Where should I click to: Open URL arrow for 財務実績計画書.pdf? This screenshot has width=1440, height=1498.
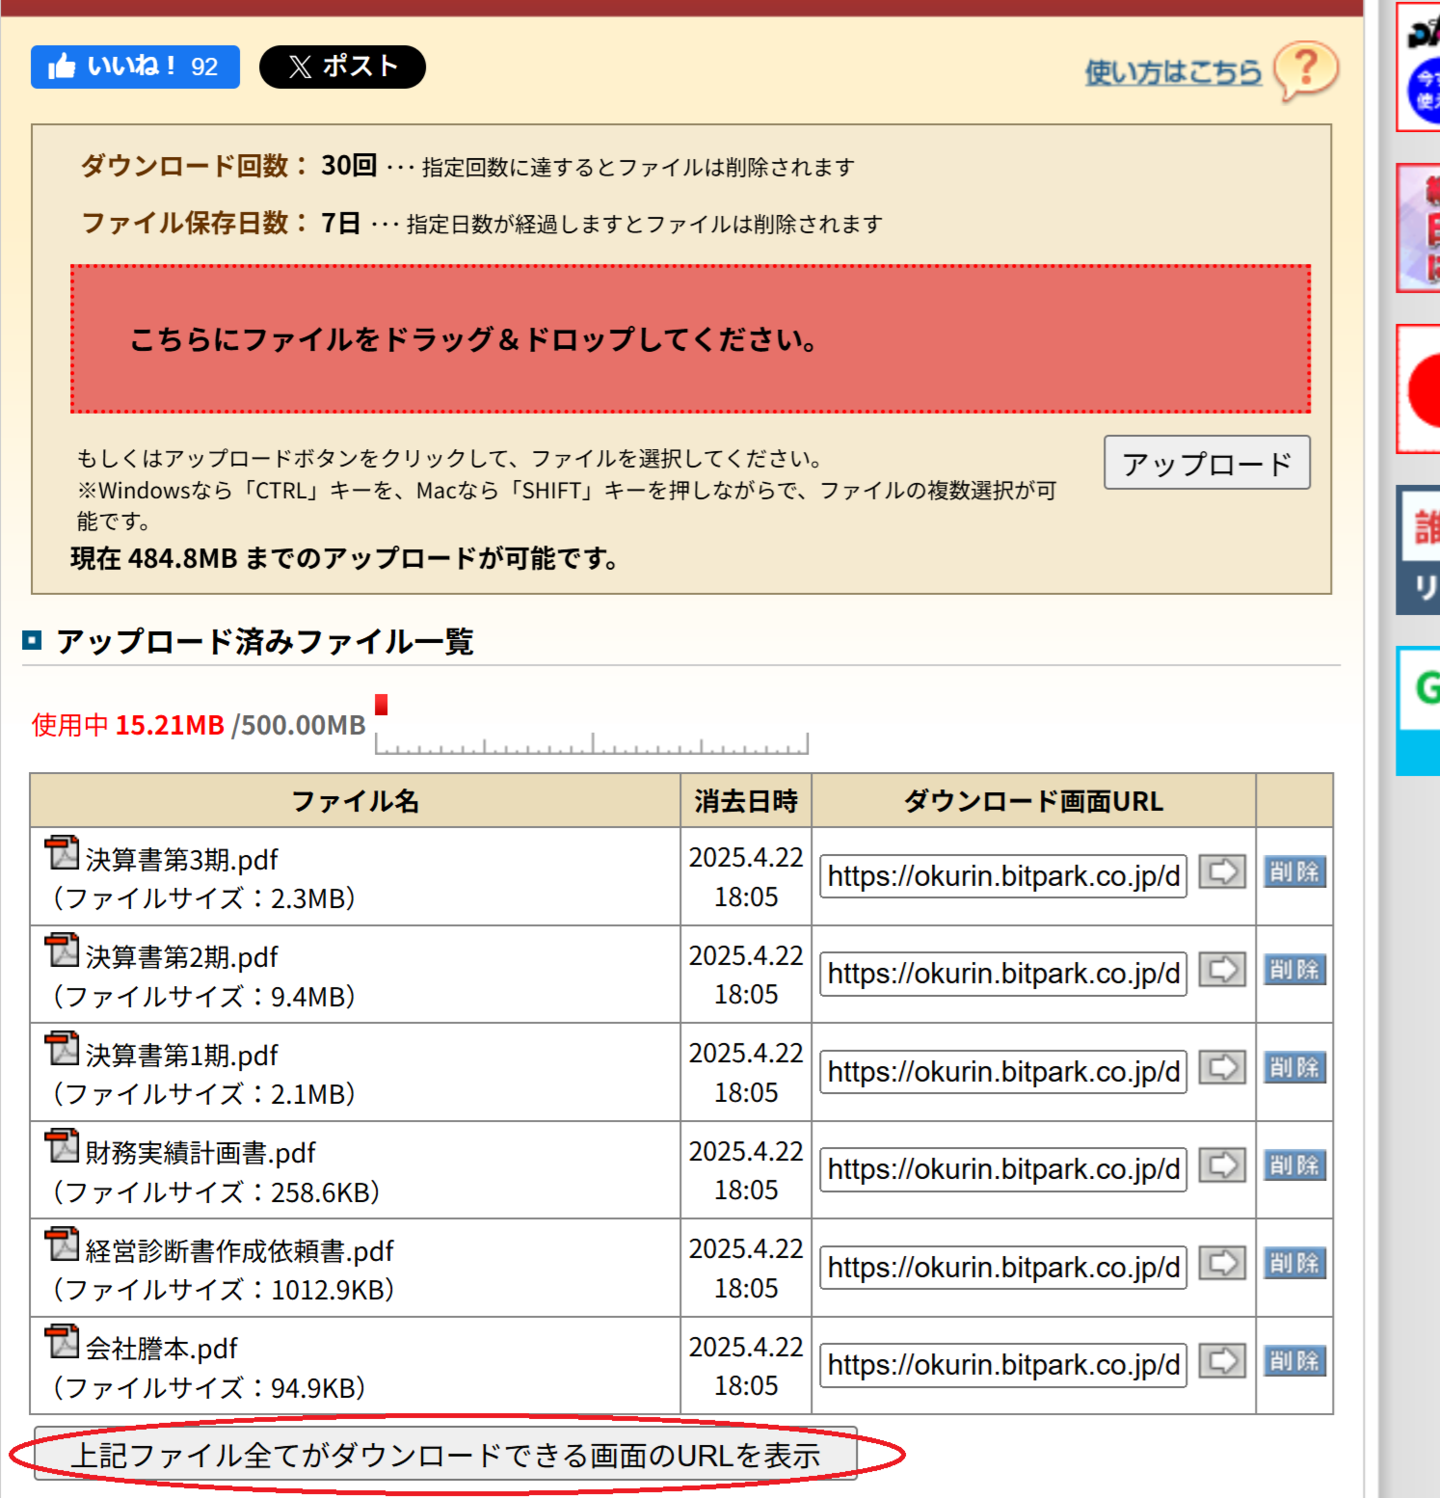(1221, 1166)
